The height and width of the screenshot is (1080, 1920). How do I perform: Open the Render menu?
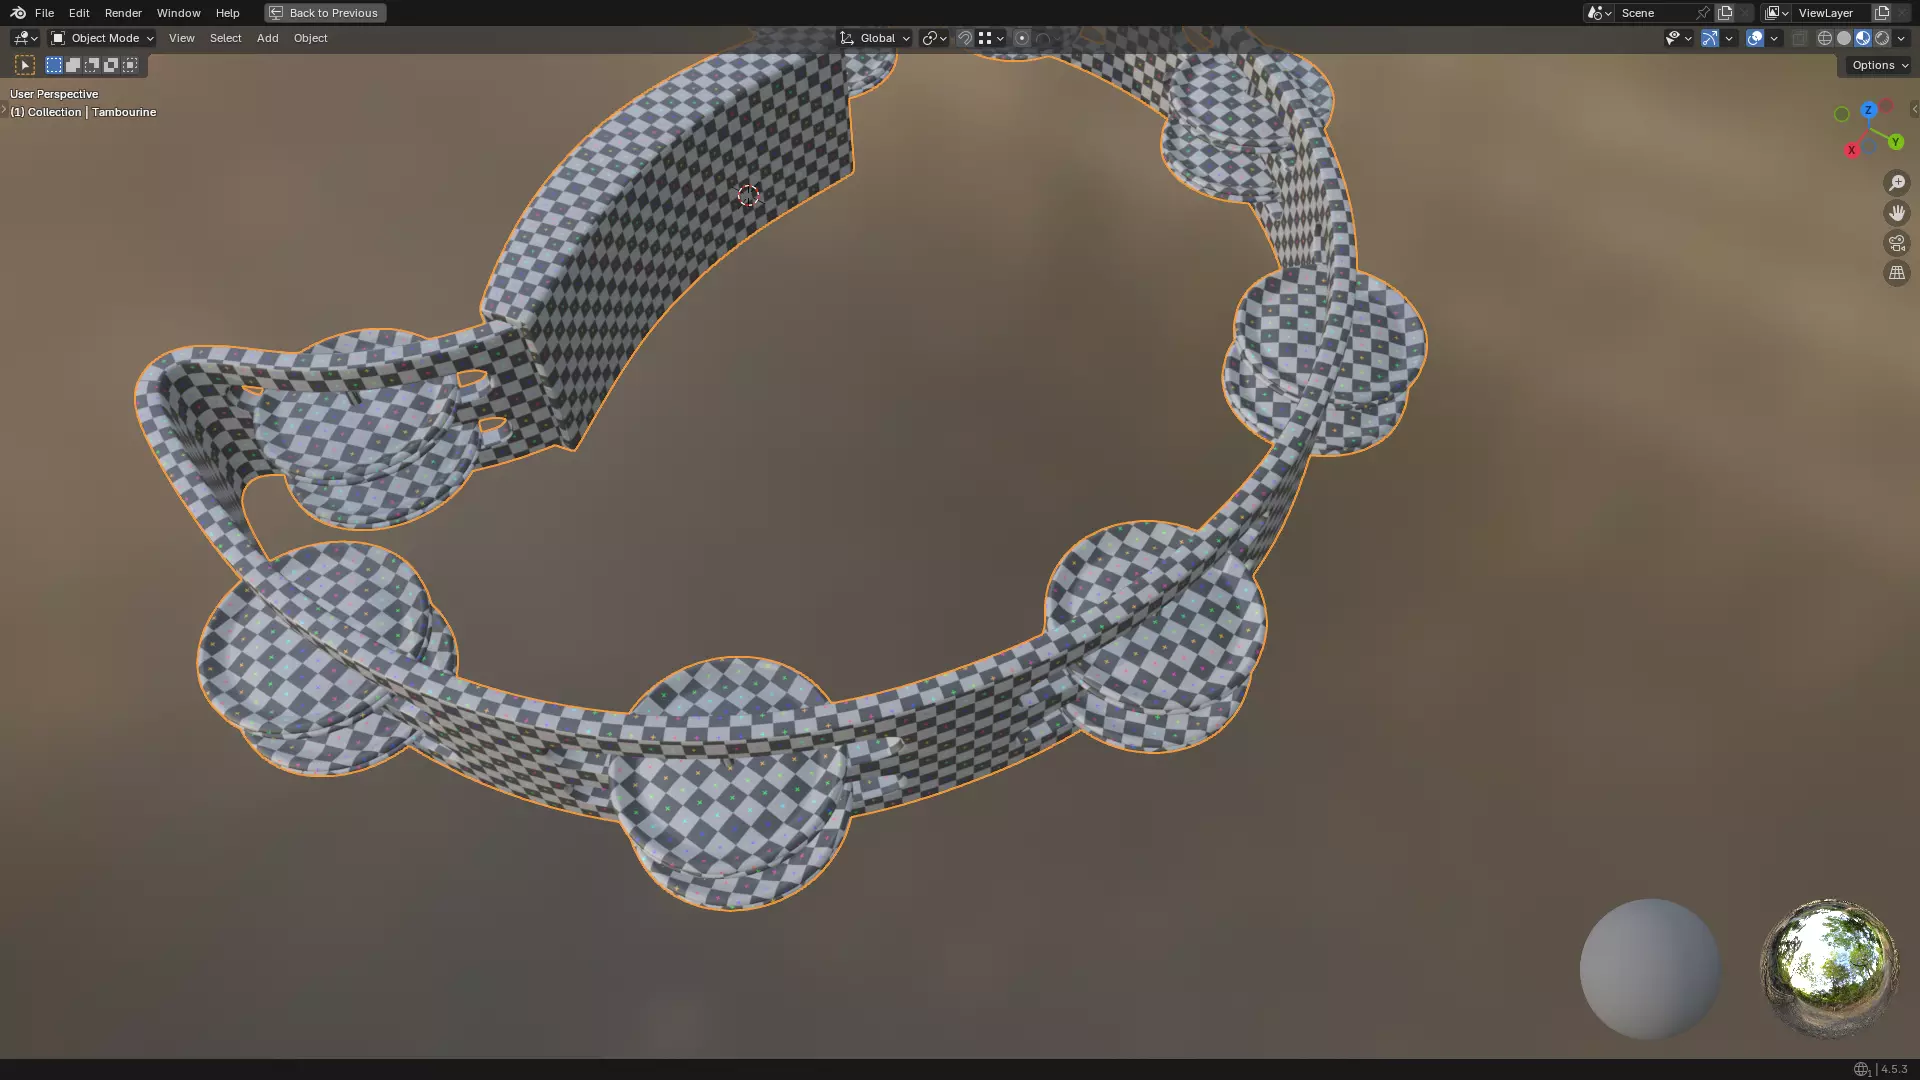point(123,13)
